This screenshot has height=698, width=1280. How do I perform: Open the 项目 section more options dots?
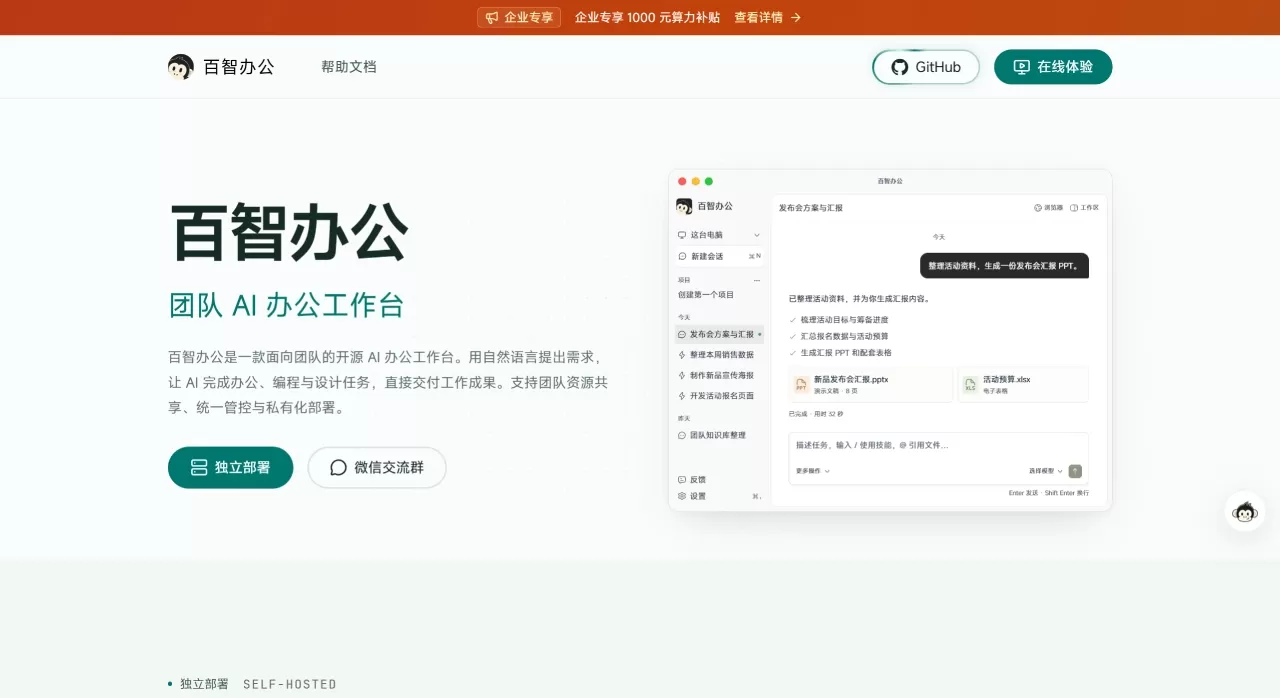coord(757,281)
